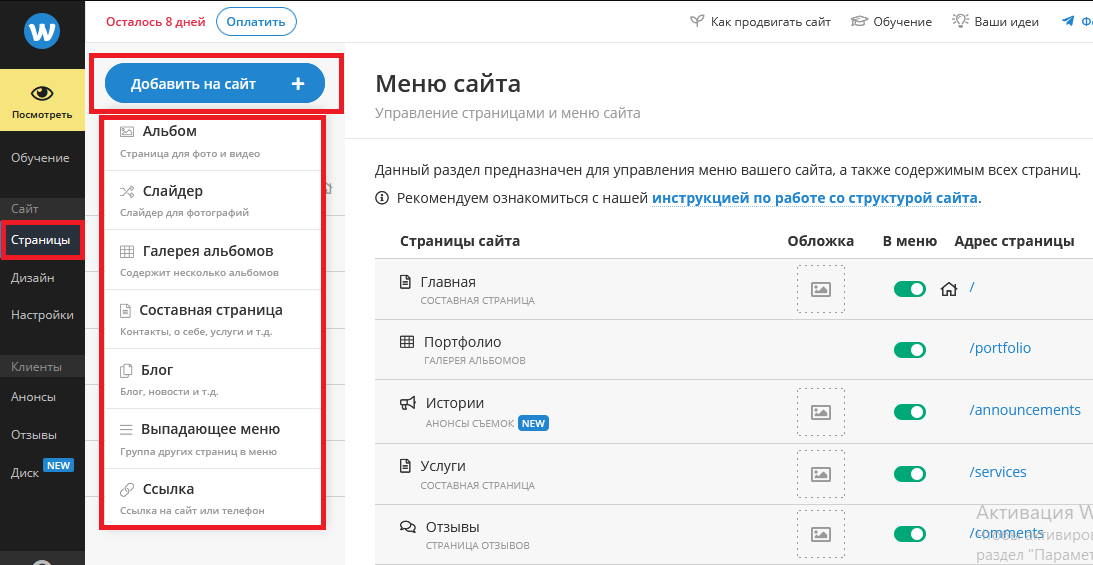Click the info icon beside Рекомендуем text
Screen dimensions: 1093x565
pyautogui.click(x=382, y=198)
